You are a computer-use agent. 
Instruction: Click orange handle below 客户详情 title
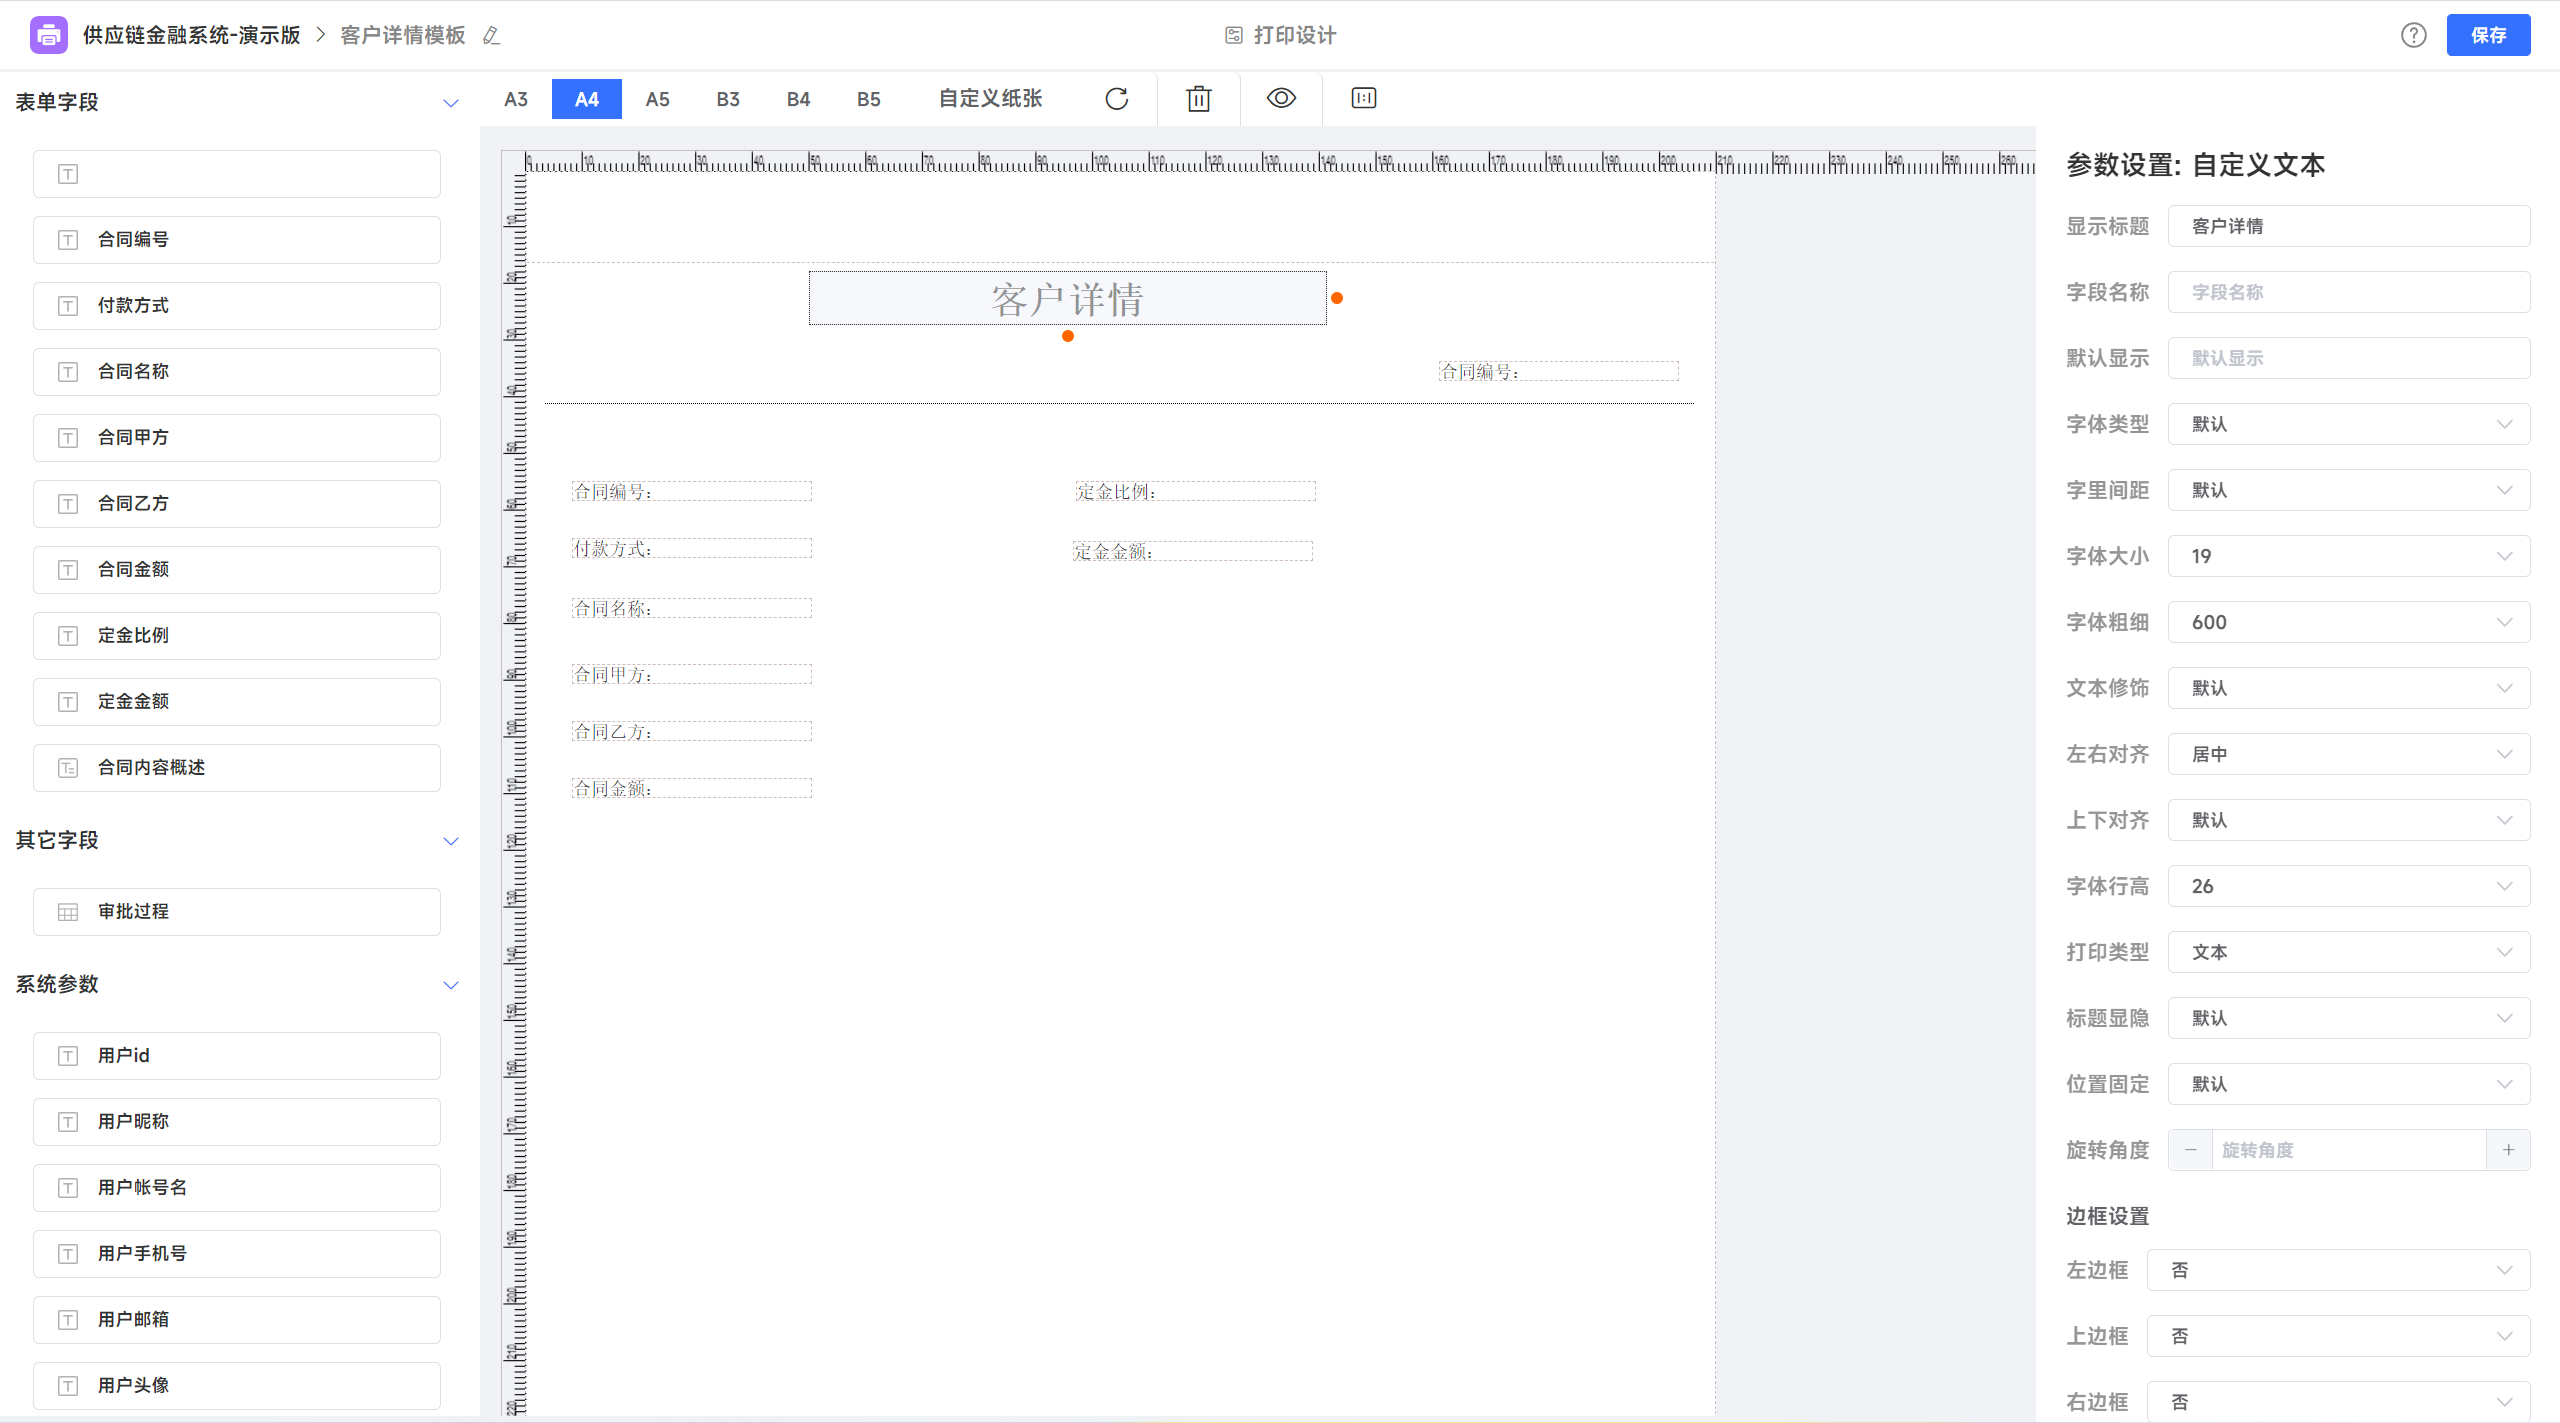[x=1068, y=336]
